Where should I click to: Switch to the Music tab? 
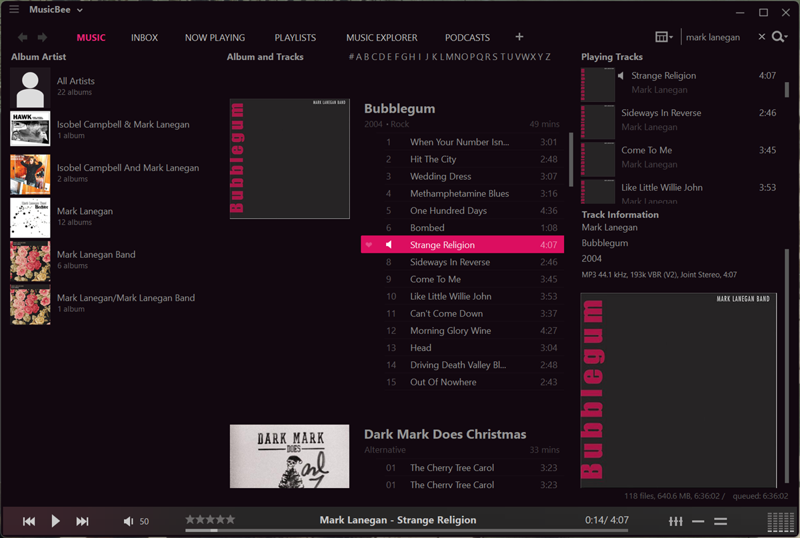pos(91,37)
